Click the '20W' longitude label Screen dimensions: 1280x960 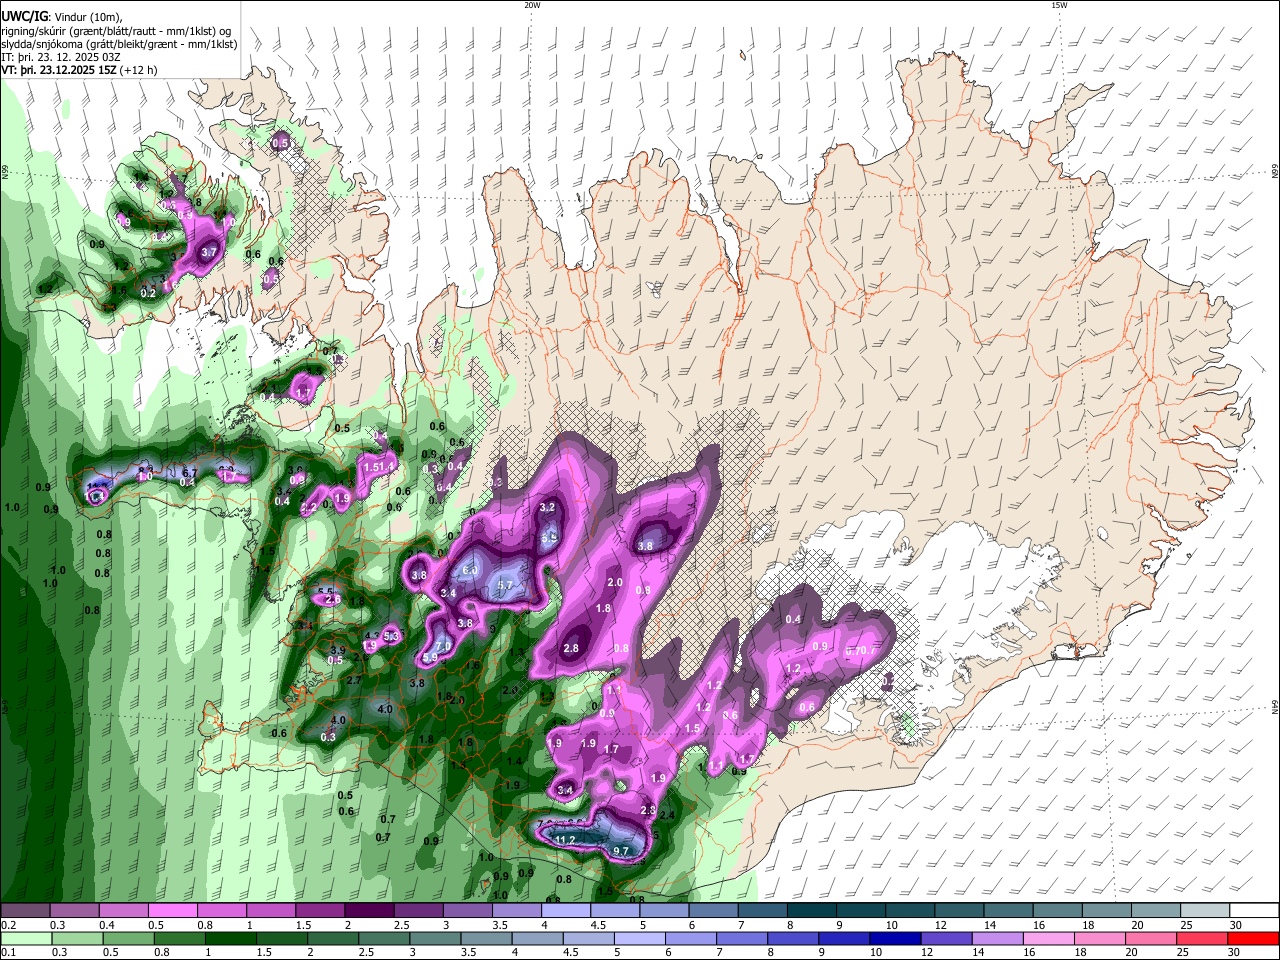[x=532, y=5]
